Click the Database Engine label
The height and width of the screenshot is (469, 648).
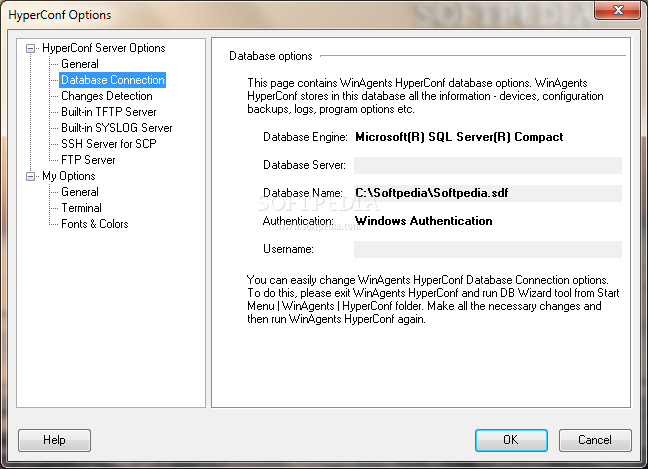[305, 137]
